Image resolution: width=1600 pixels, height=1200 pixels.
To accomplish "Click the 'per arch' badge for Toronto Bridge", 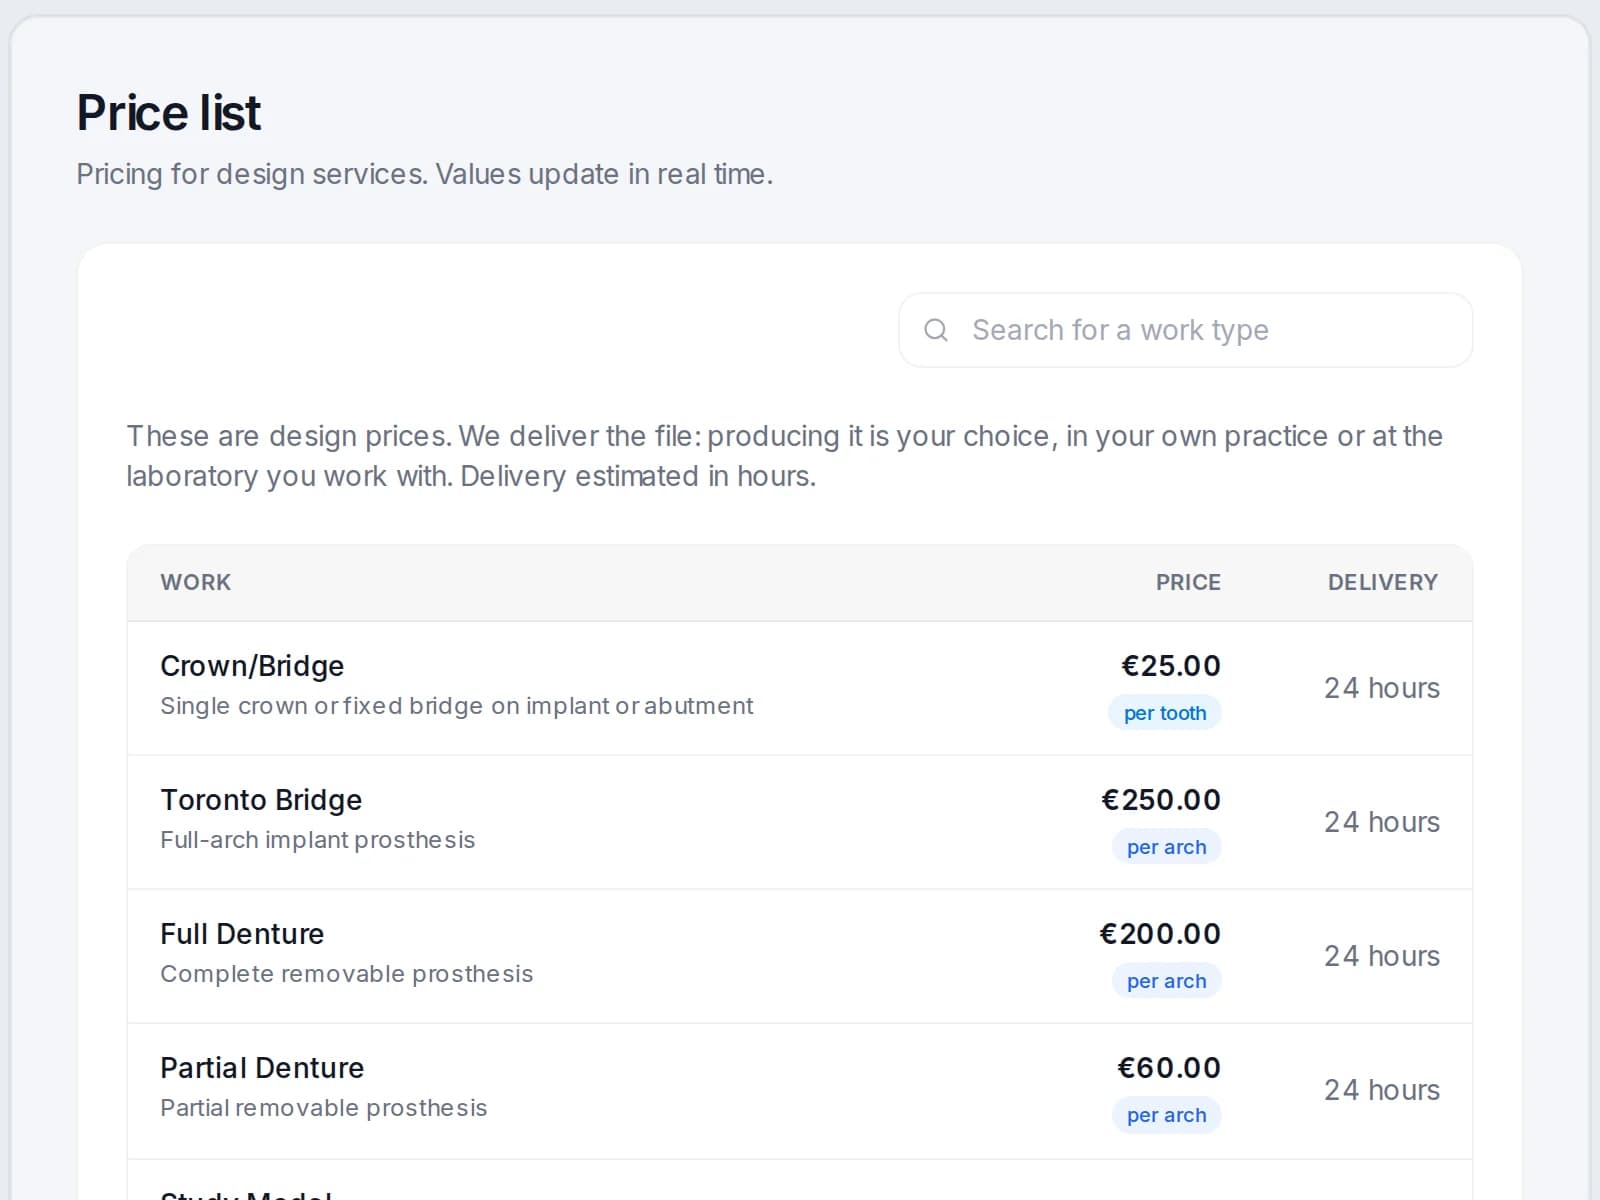I will tap(1167, 847).
